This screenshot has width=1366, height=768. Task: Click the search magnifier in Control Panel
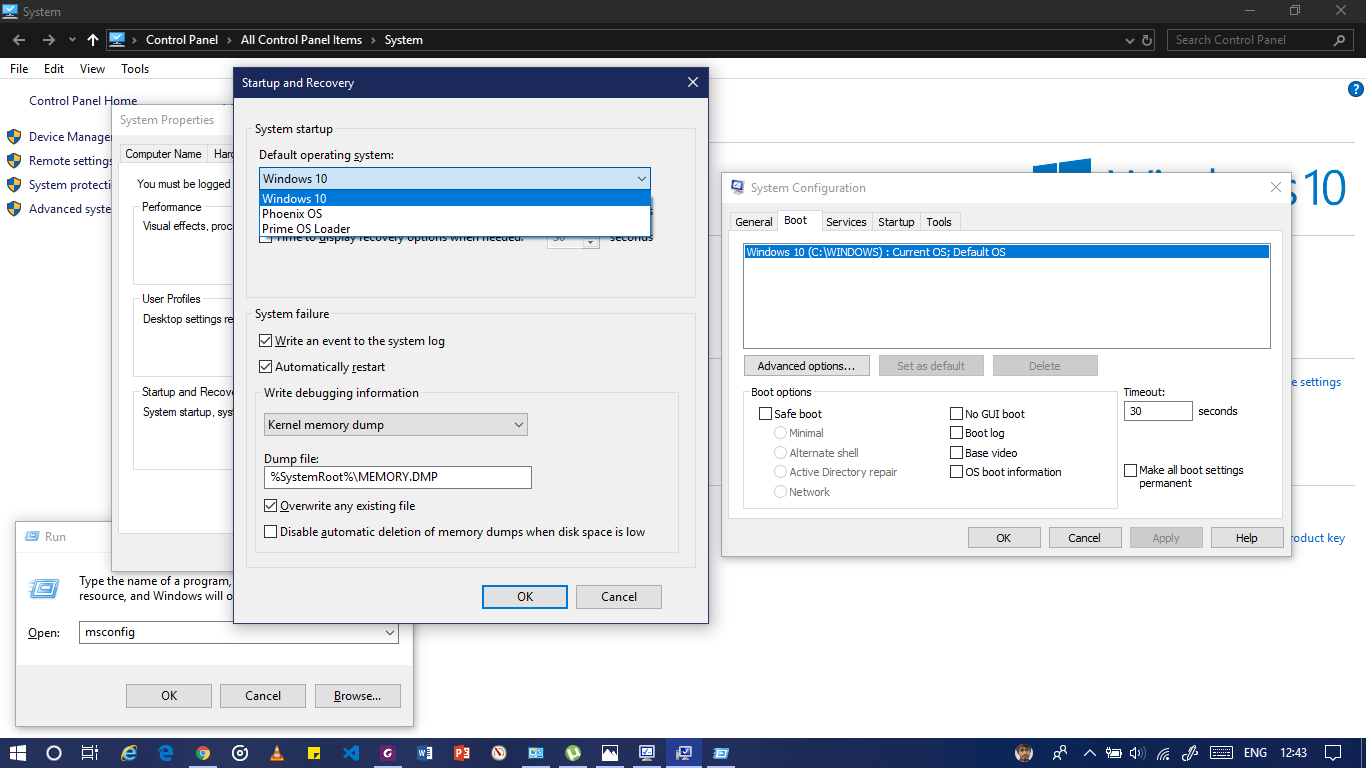click(x=1340, y=40)
